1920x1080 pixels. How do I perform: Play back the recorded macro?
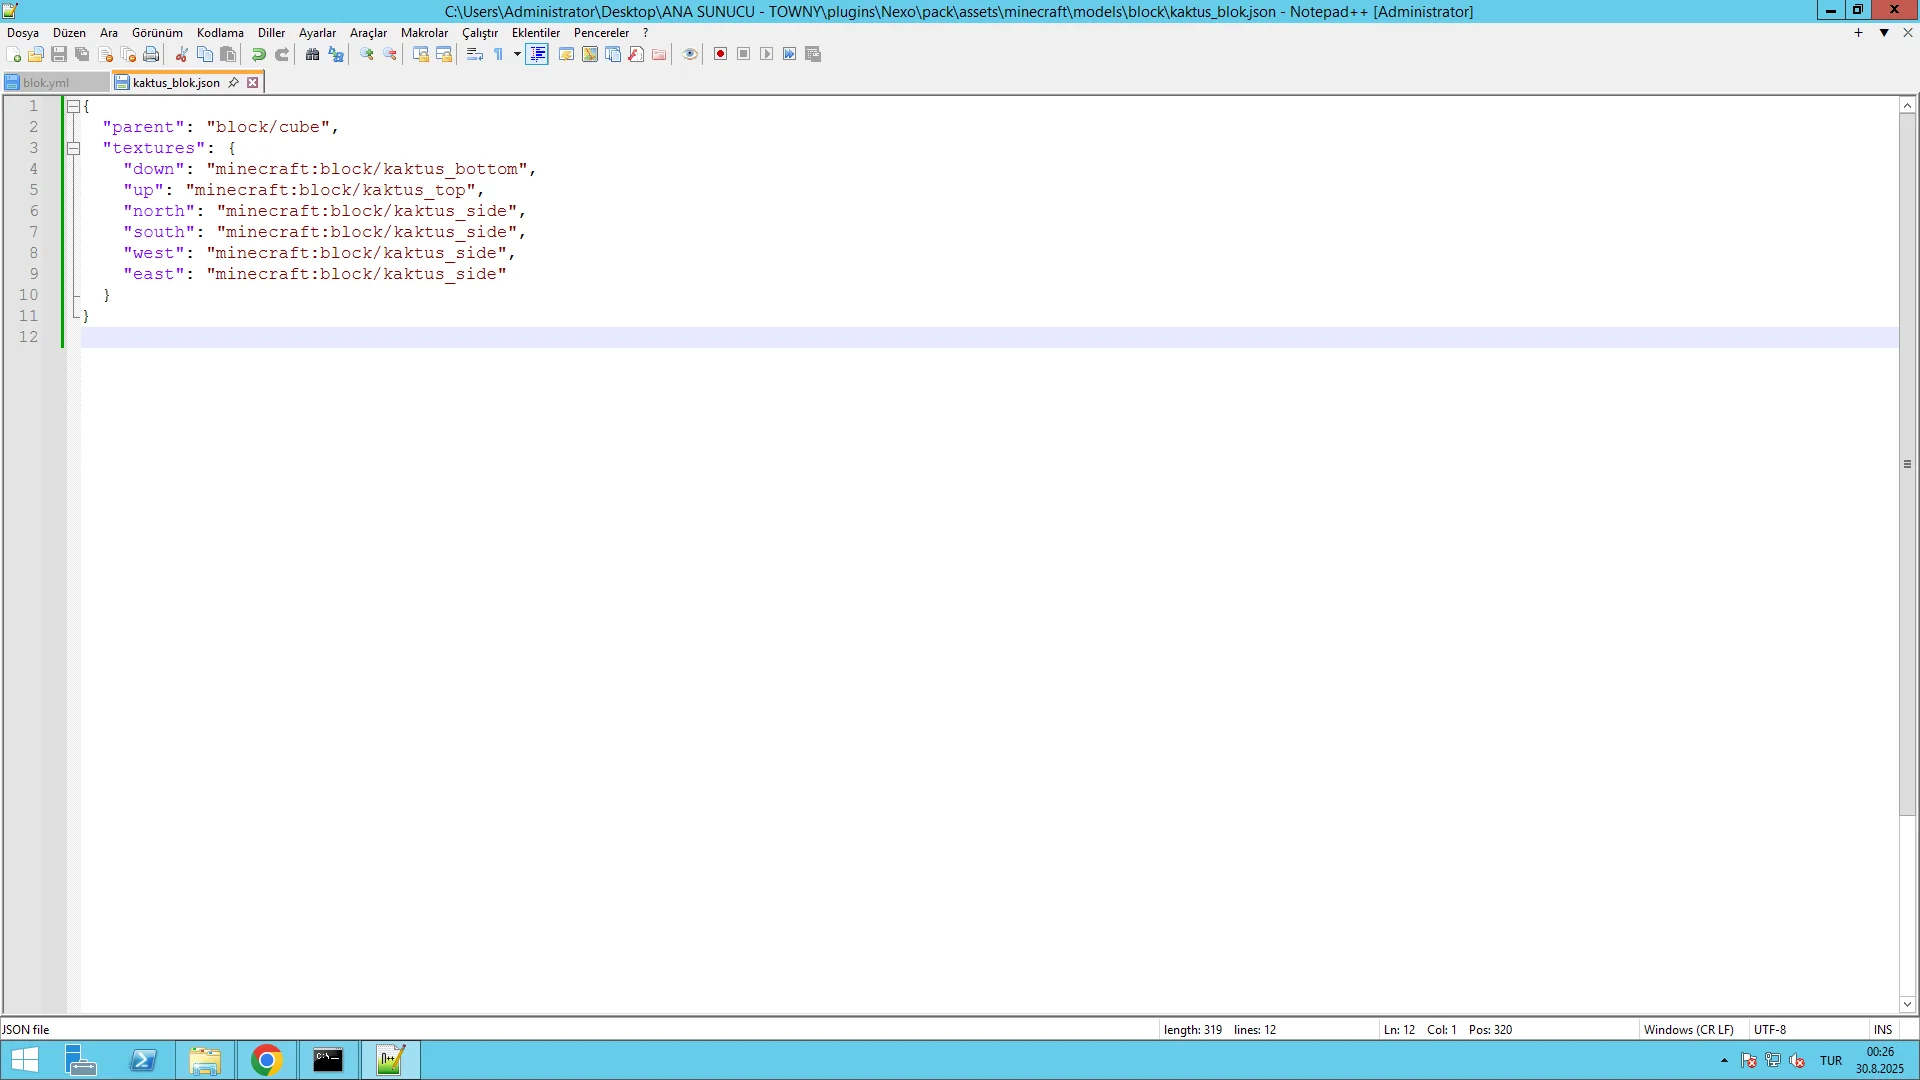[x=766, y=54]
